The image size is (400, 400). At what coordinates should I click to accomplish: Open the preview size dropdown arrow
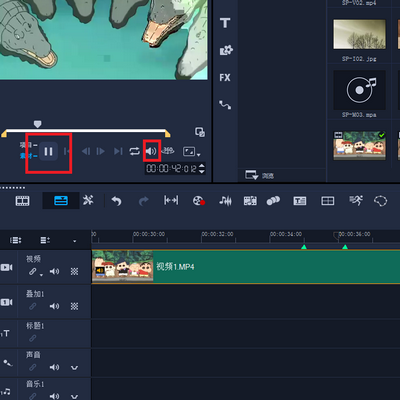199,155
